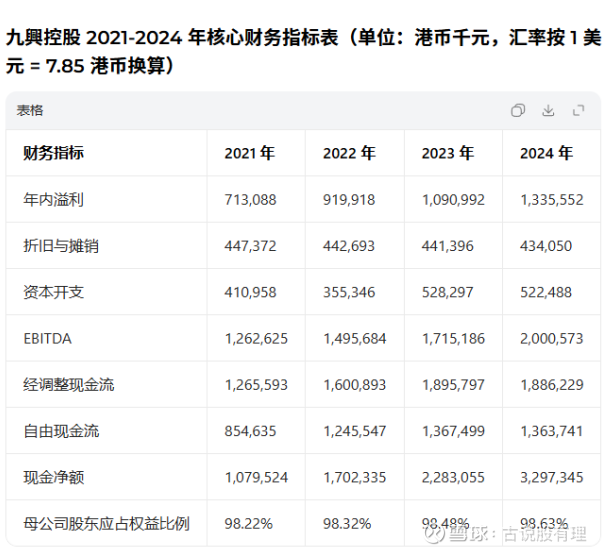
Task: Click the value 3,297,345
Action: (552, 477)
